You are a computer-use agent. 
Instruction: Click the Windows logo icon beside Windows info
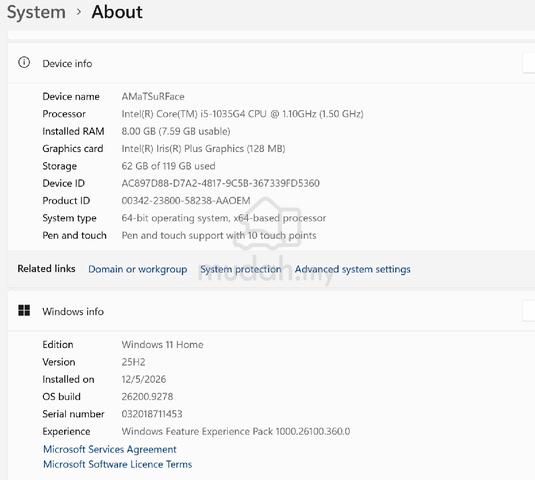[x=24, y=310]
